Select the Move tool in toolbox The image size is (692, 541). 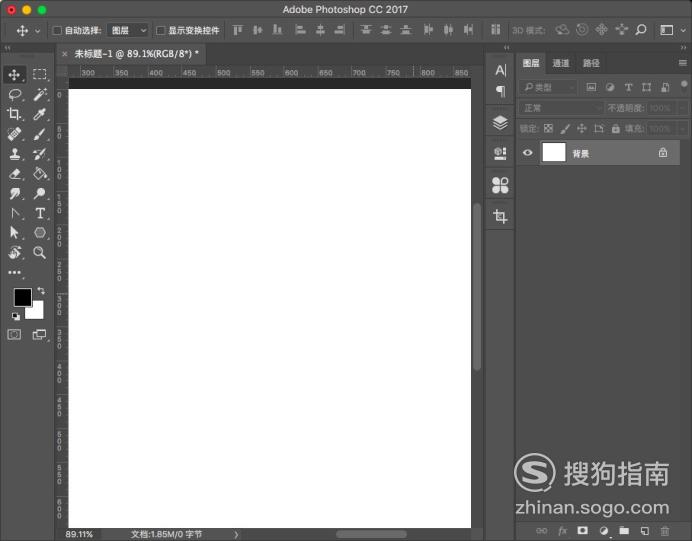pyautogui.click(x=14, y=75)
